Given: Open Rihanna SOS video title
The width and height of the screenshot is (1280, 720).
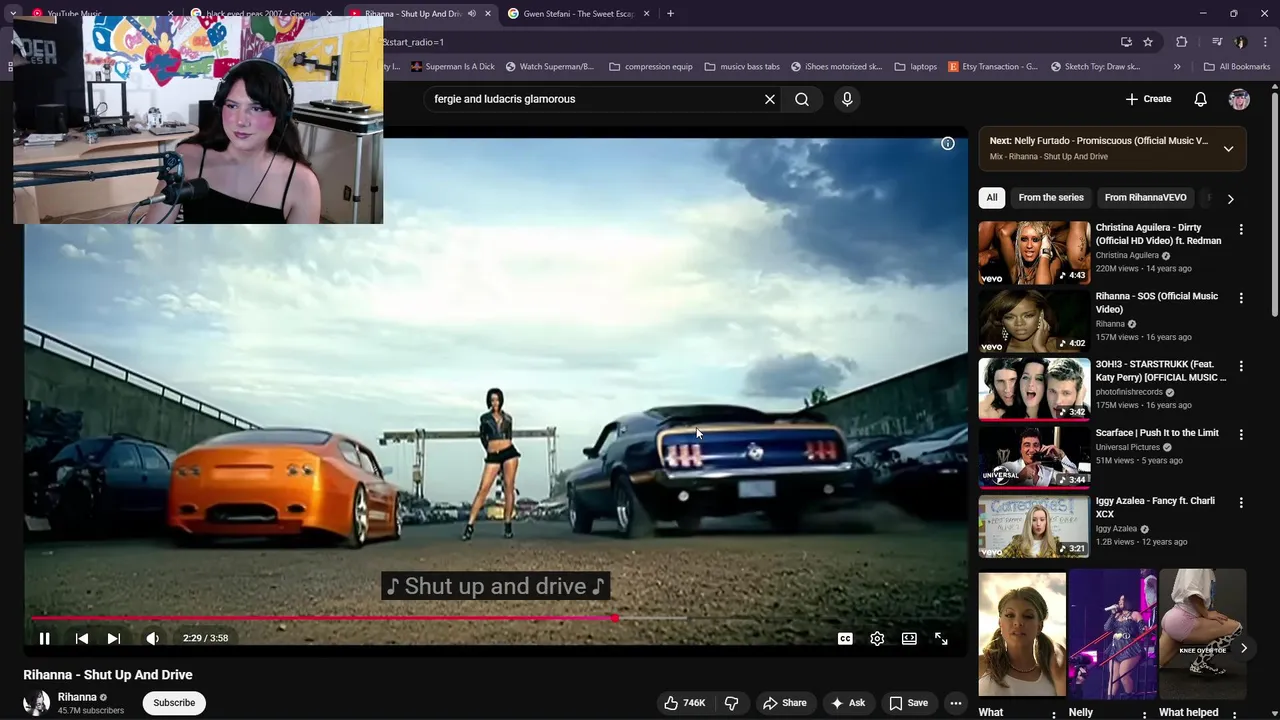Looking at the screenshot, I should tap(1157, 302).
